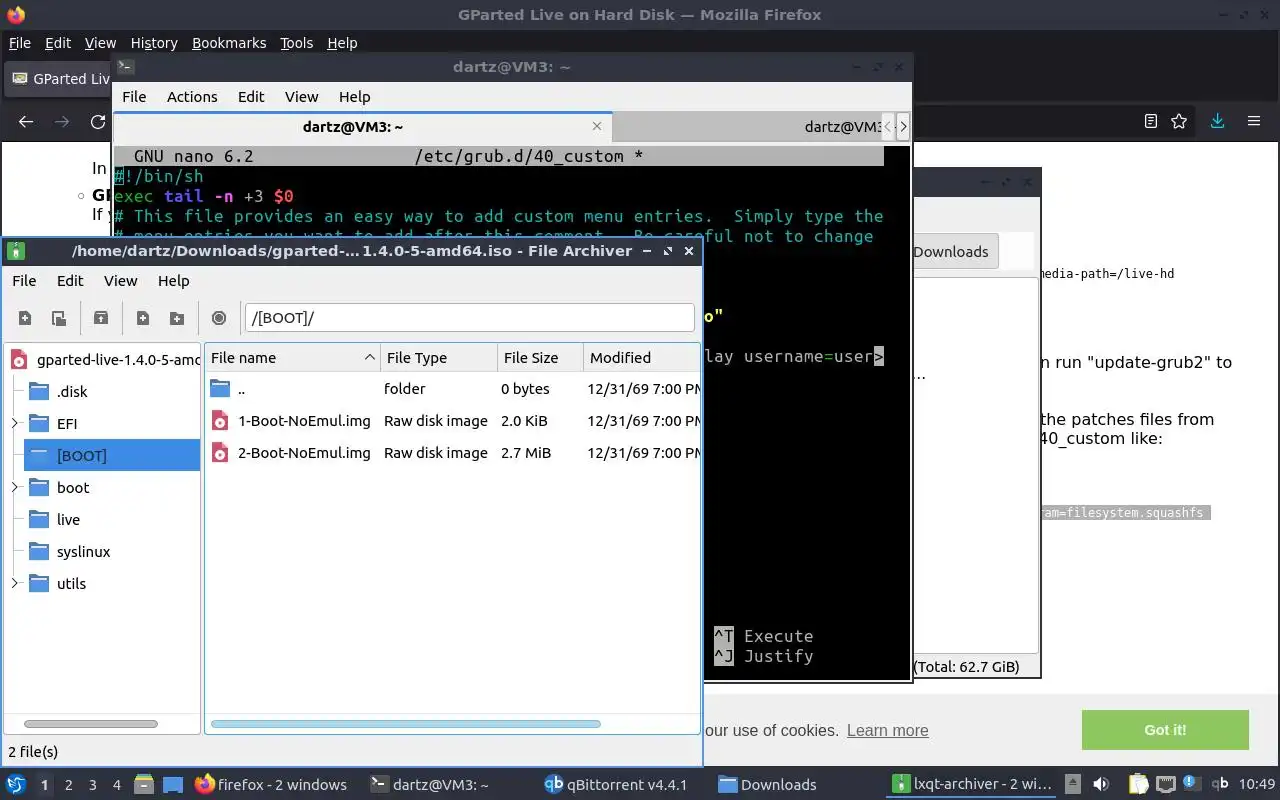This screenshot has height=800, width=1280.
Task: Click the terminal tab scroll right arrow
Action: [903, 126]
